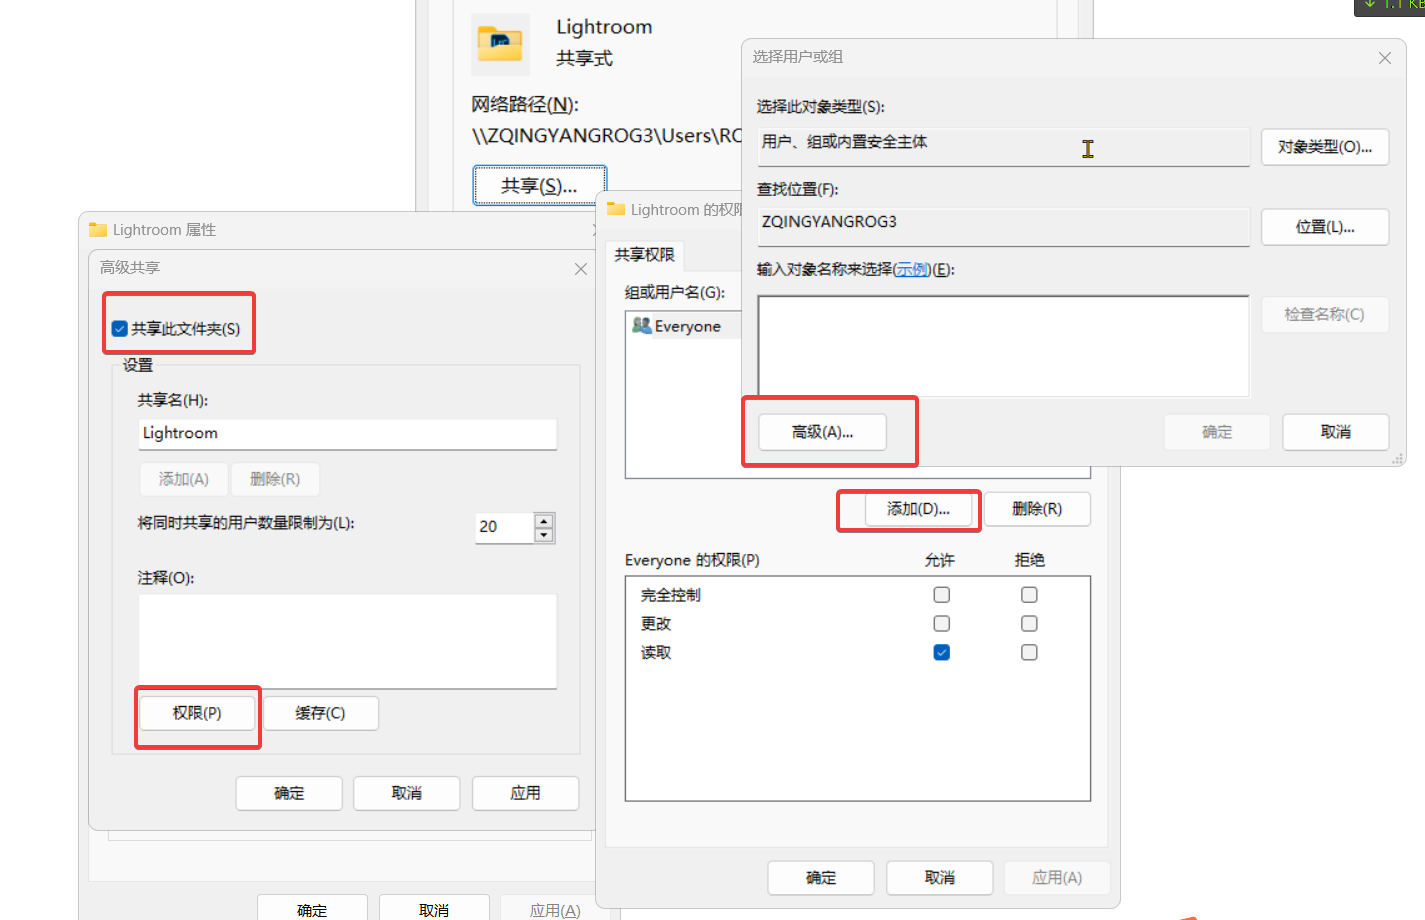Click 检查名称(C) button
Screen dimensions: 1425x920
[1325, 314]
